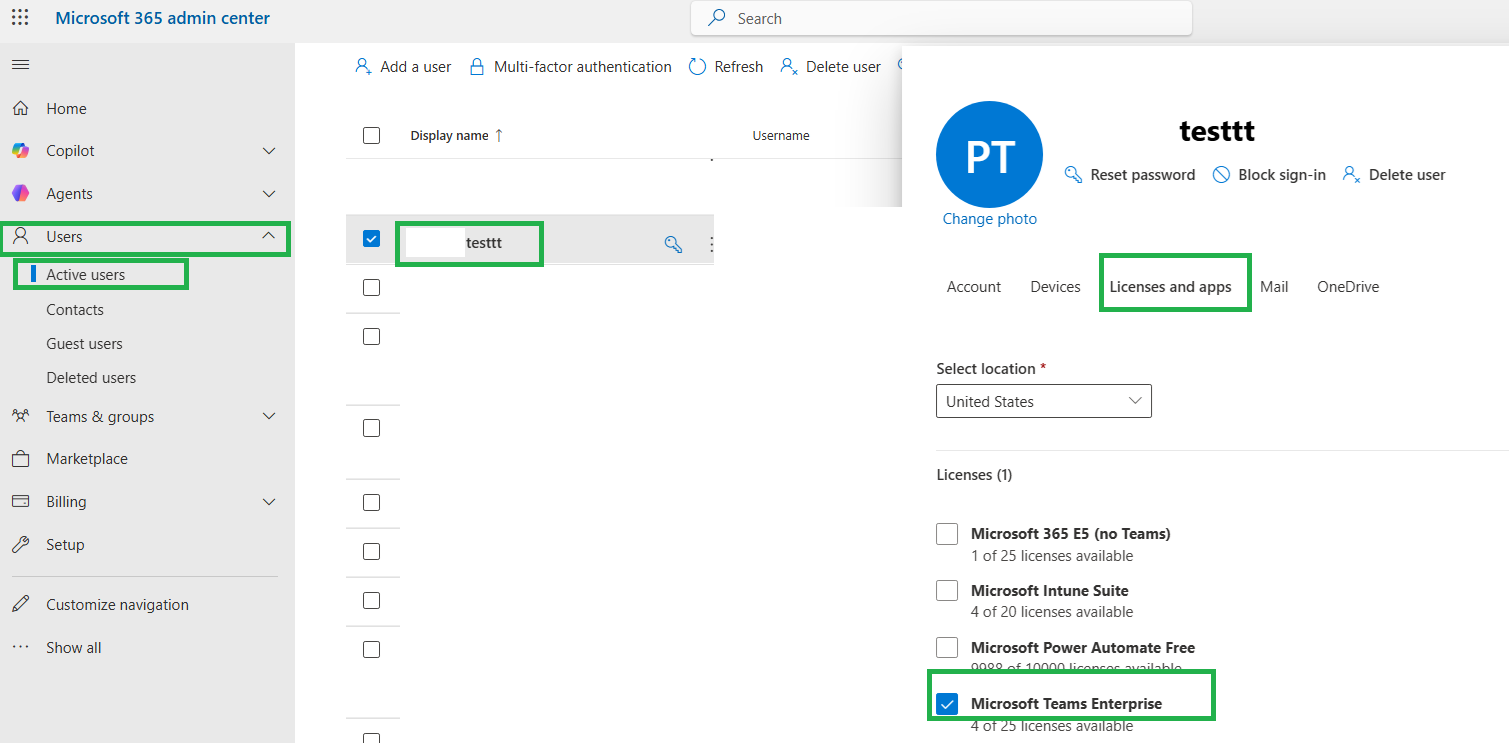Open Deleted users in sidebar
The image size is (1509, 743).
pos(91,377)
